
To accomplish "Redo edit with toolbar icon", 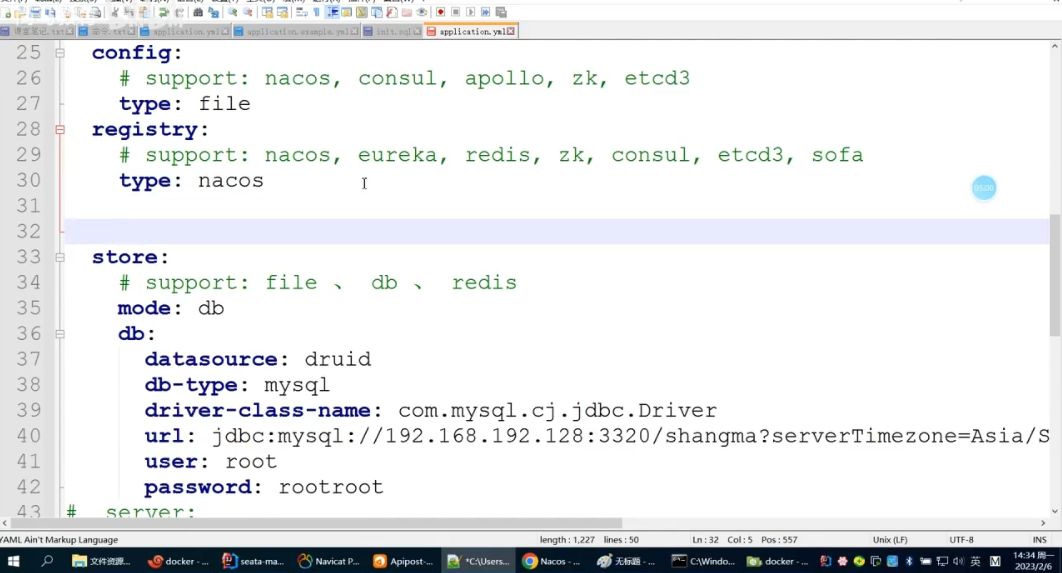I will click(x=179, y=12).
